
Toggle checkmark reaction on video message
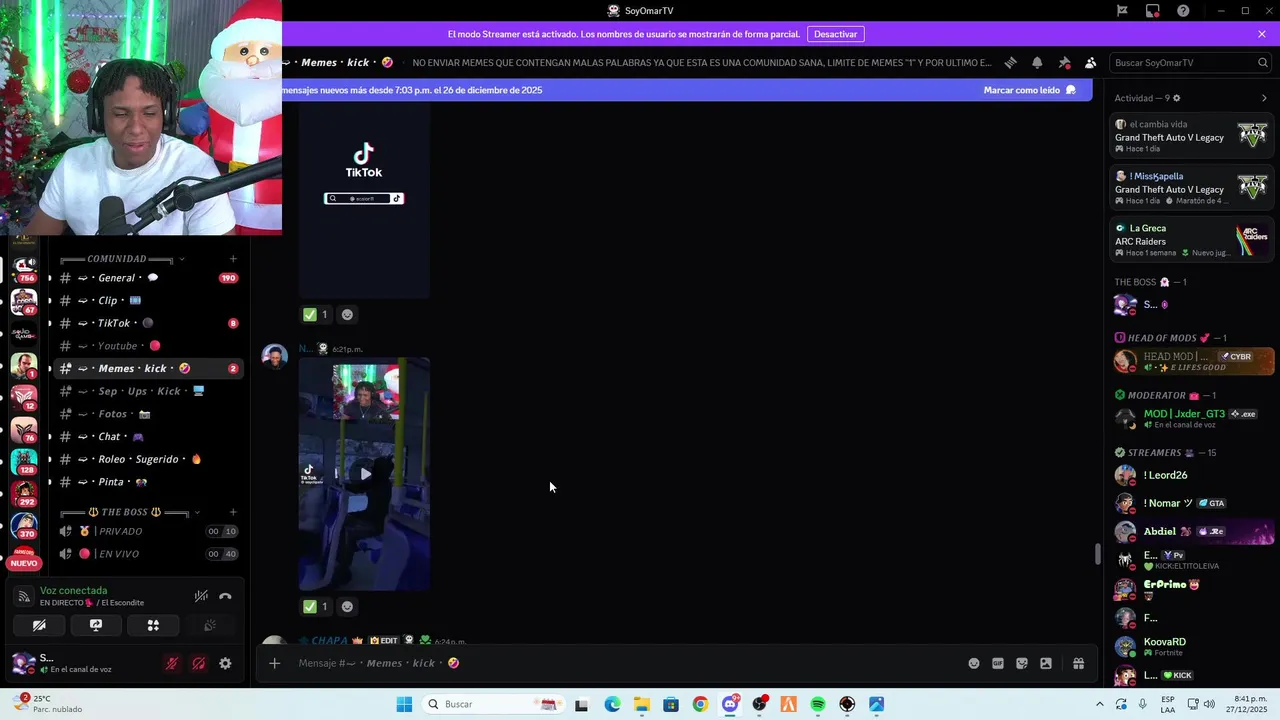[316, 606]
